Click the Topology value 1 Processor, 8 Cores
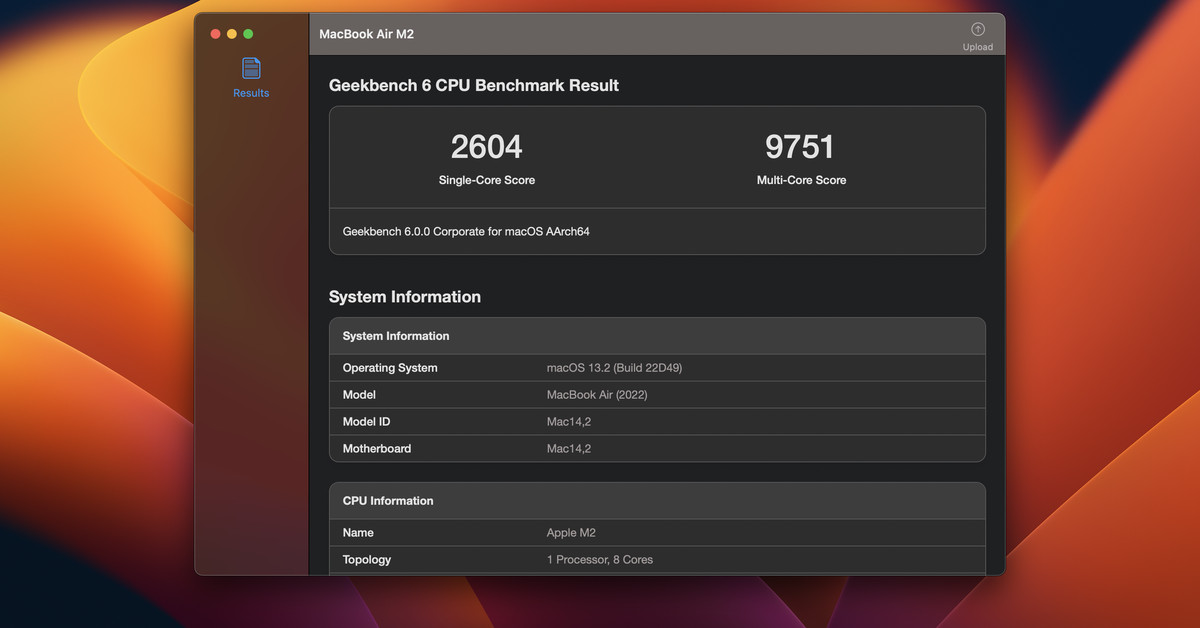 pyautogui.click(x=599, y=560)
